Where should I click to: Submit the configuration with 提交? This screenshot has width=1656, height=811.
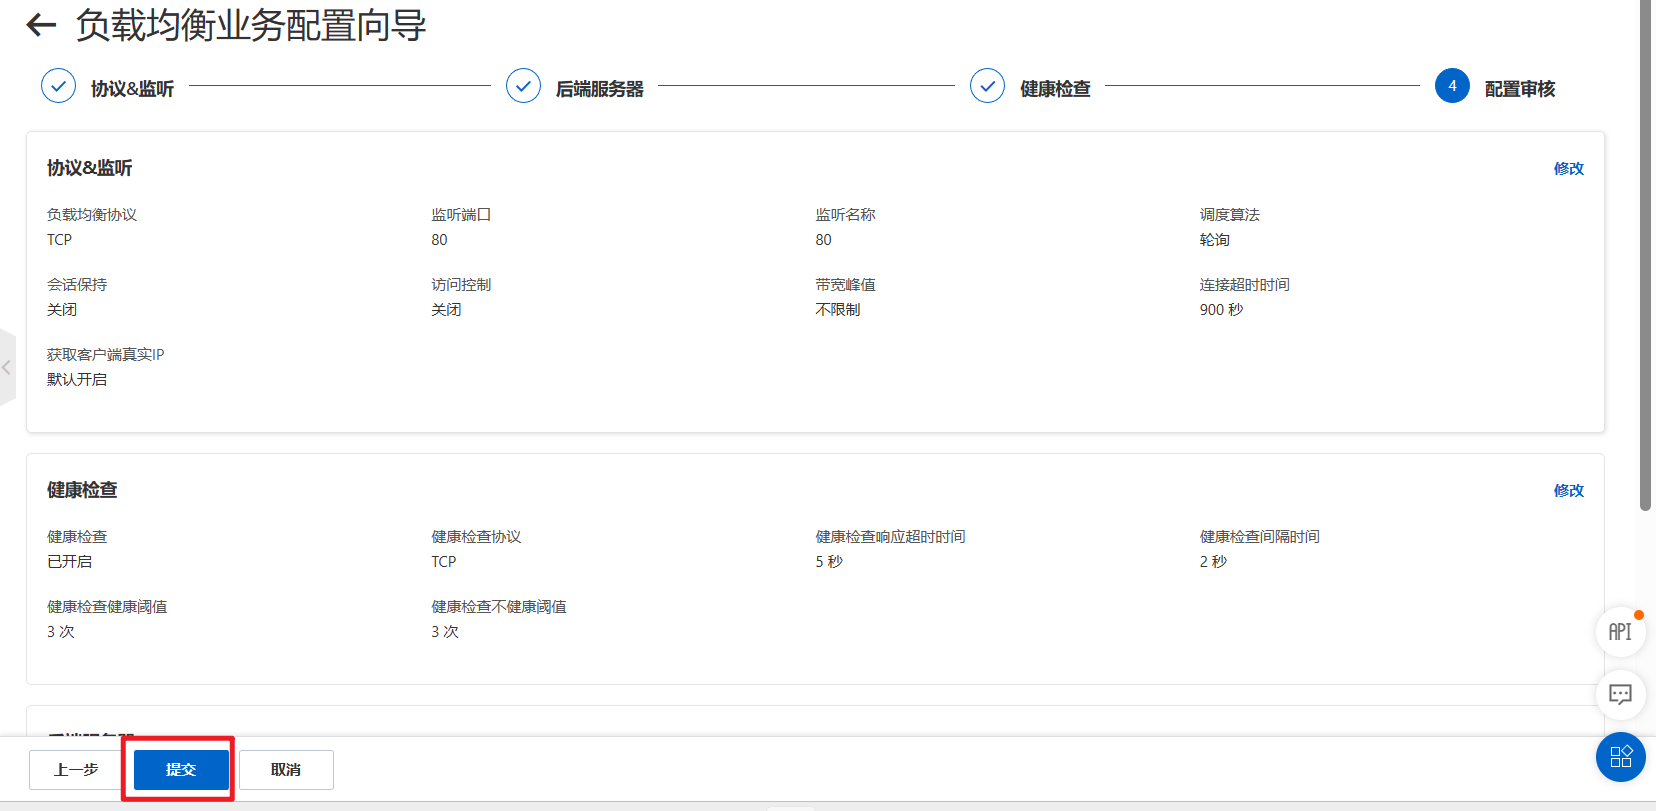tap(181, 770)
